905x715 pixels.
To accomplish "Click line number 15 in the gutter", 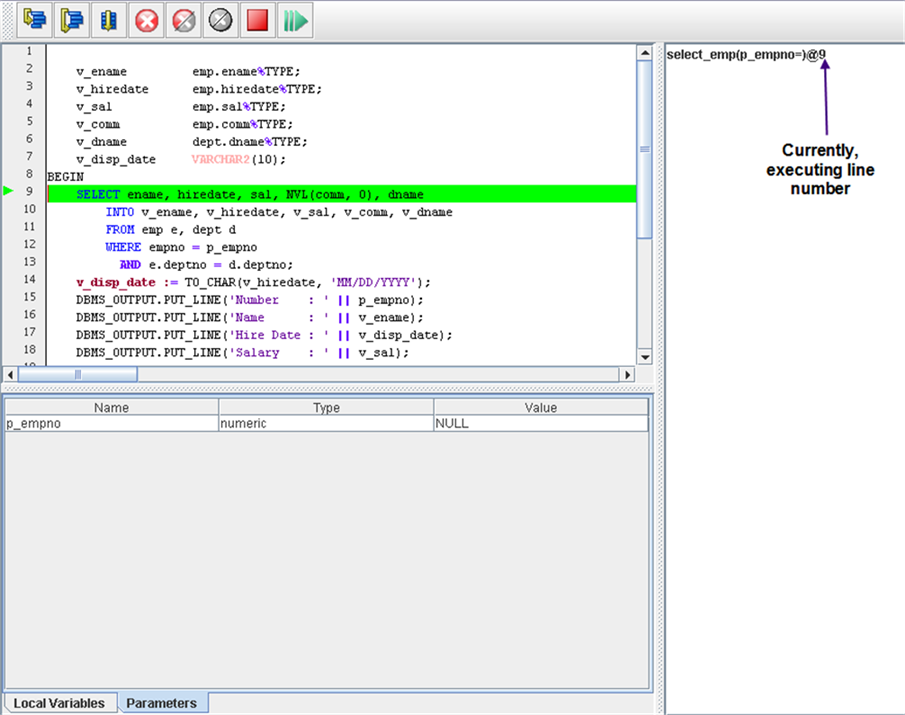I will click(29, 298).
